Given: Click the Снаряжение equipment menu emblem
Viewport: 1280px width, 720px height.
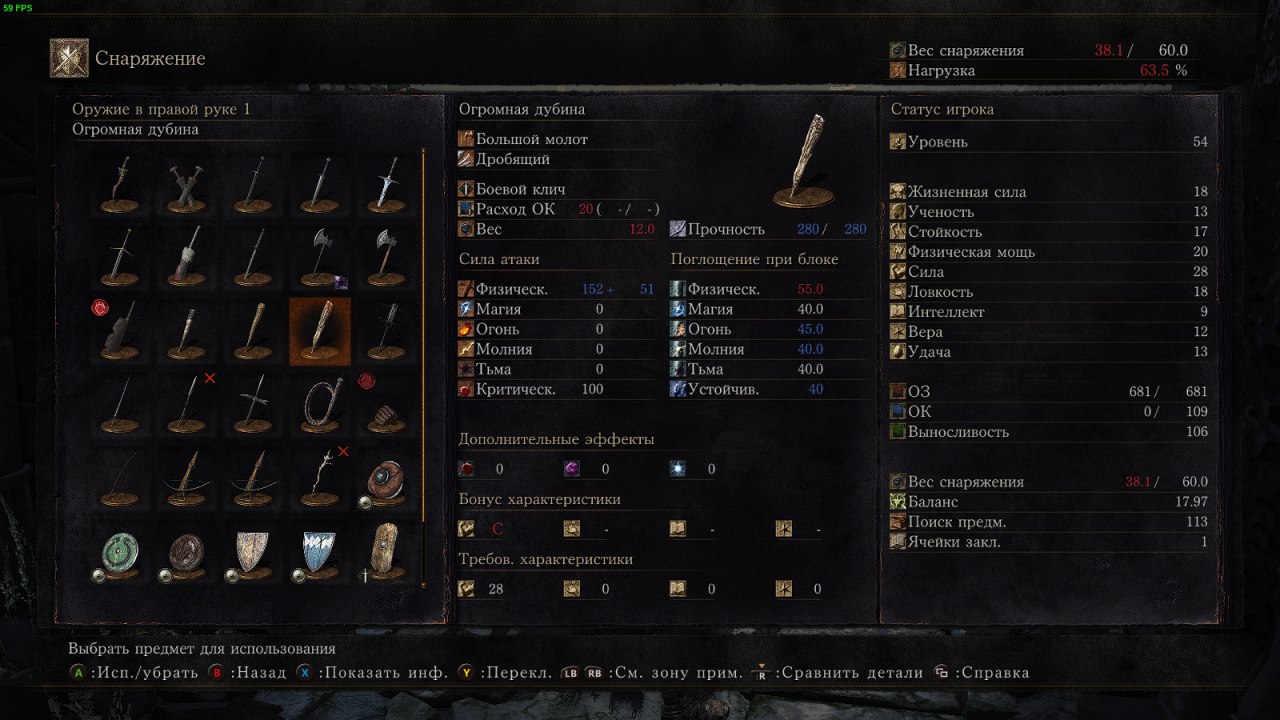Looking at the screenshot, I should [x=69, y=58].
